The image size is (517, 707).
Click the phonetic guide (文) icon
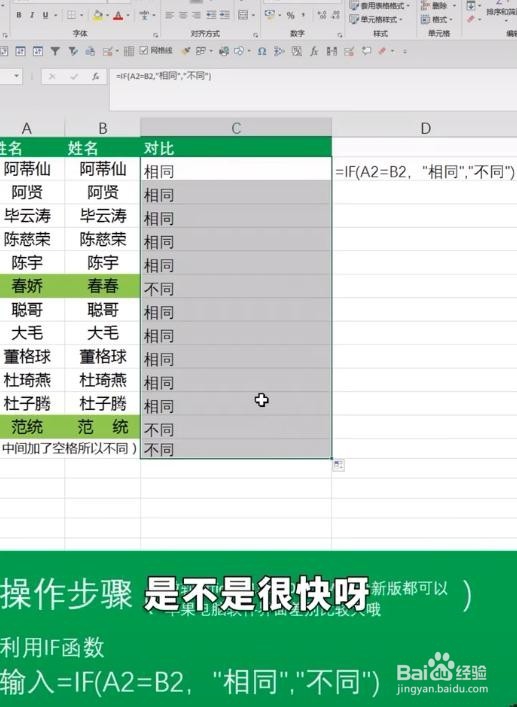coord(144,16)
